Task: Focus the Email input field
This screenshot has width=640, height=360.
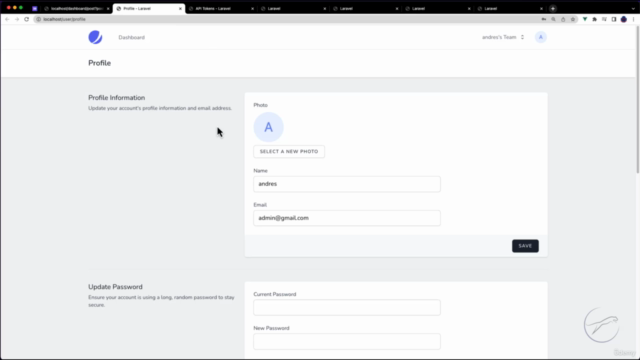Action: point(347,218)
